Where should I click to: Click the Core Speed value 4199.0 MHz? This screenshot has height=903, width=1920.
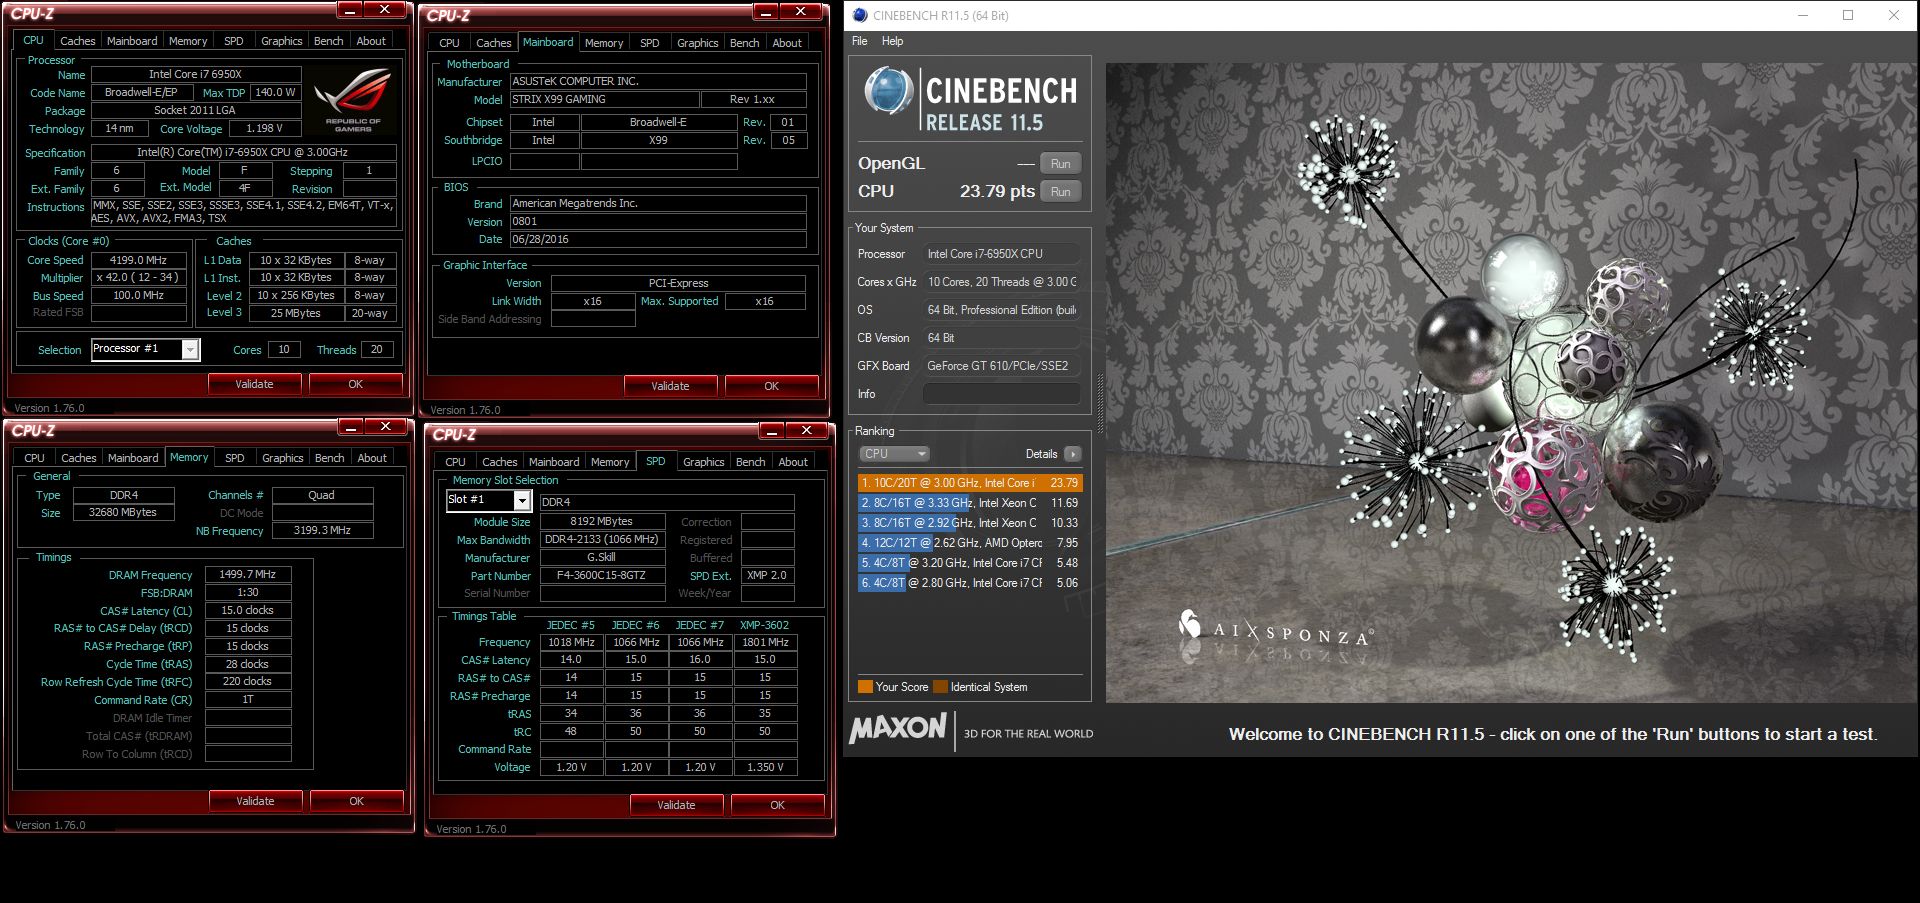(139, 260)
